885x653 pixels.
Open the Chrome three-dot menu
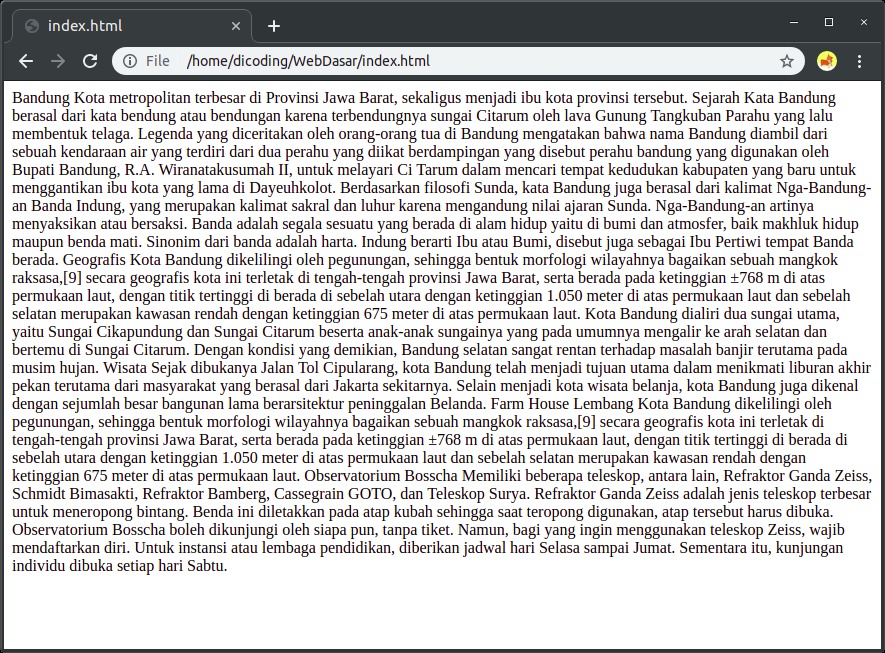coord(860,61)
